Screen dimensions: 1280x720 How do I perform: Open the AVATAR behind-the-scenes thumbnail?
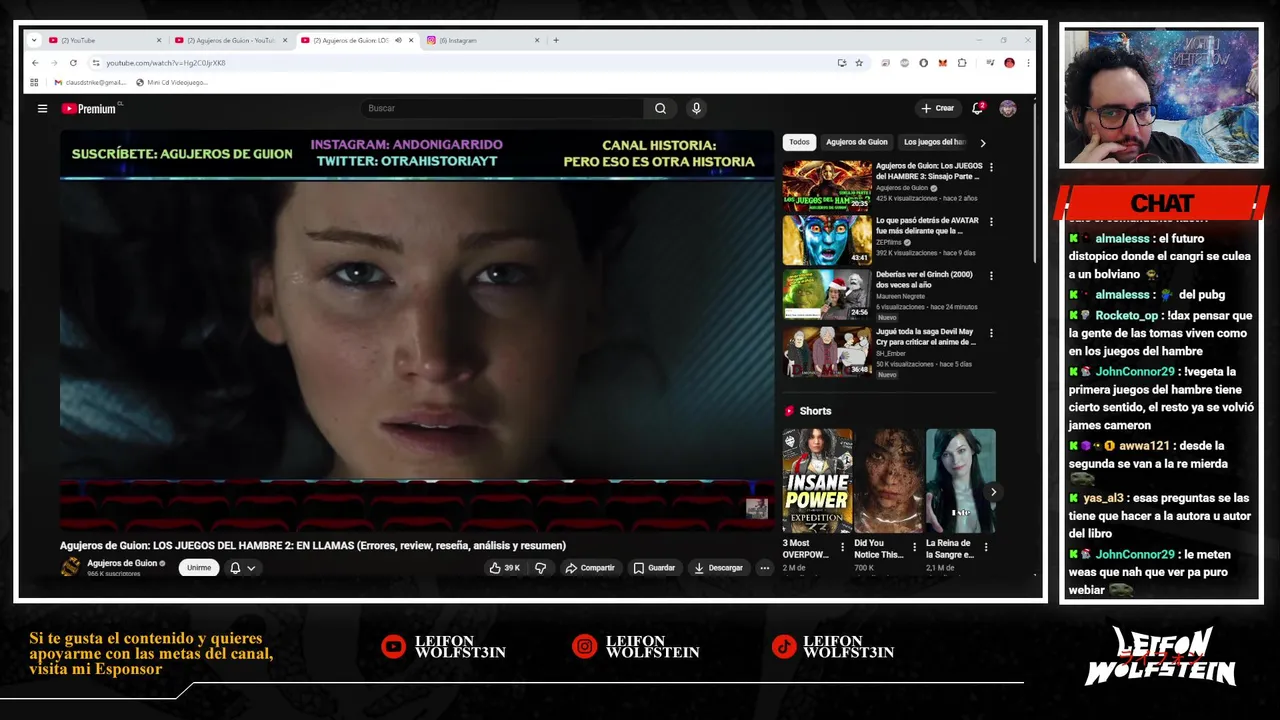[827, 239]
